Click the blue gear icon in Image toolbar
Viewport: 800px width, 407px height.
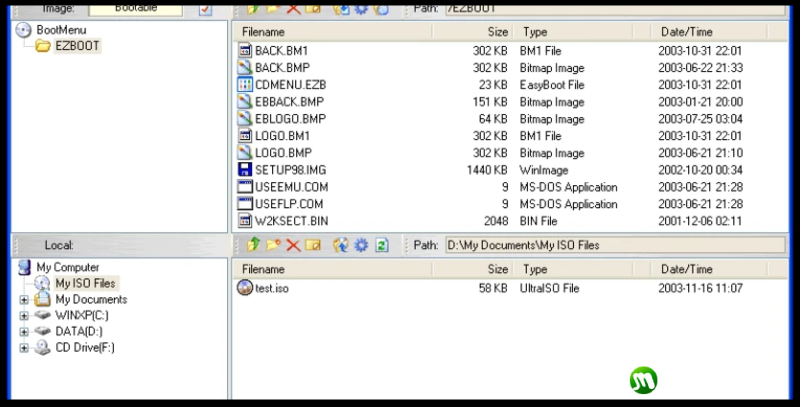pos(361,9)
